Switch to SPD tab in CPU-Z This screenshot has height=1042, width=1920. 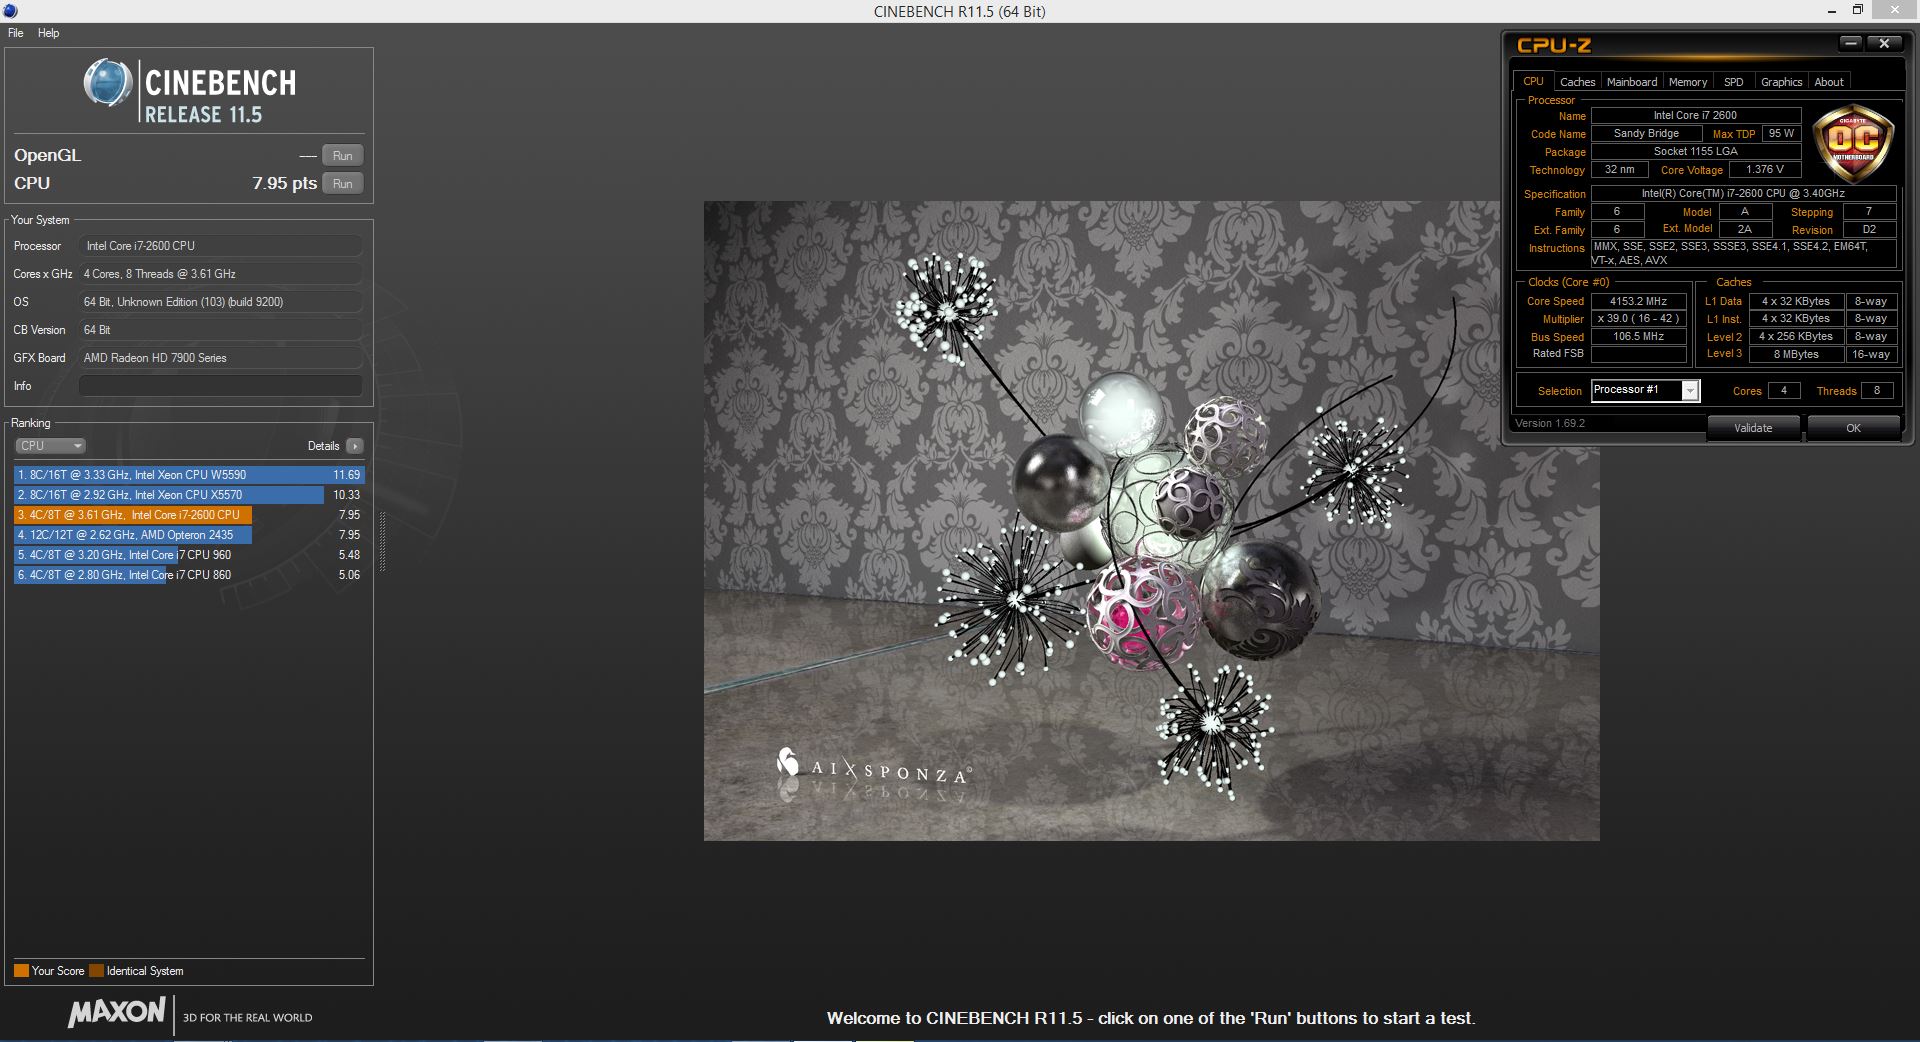(1734, 82)
